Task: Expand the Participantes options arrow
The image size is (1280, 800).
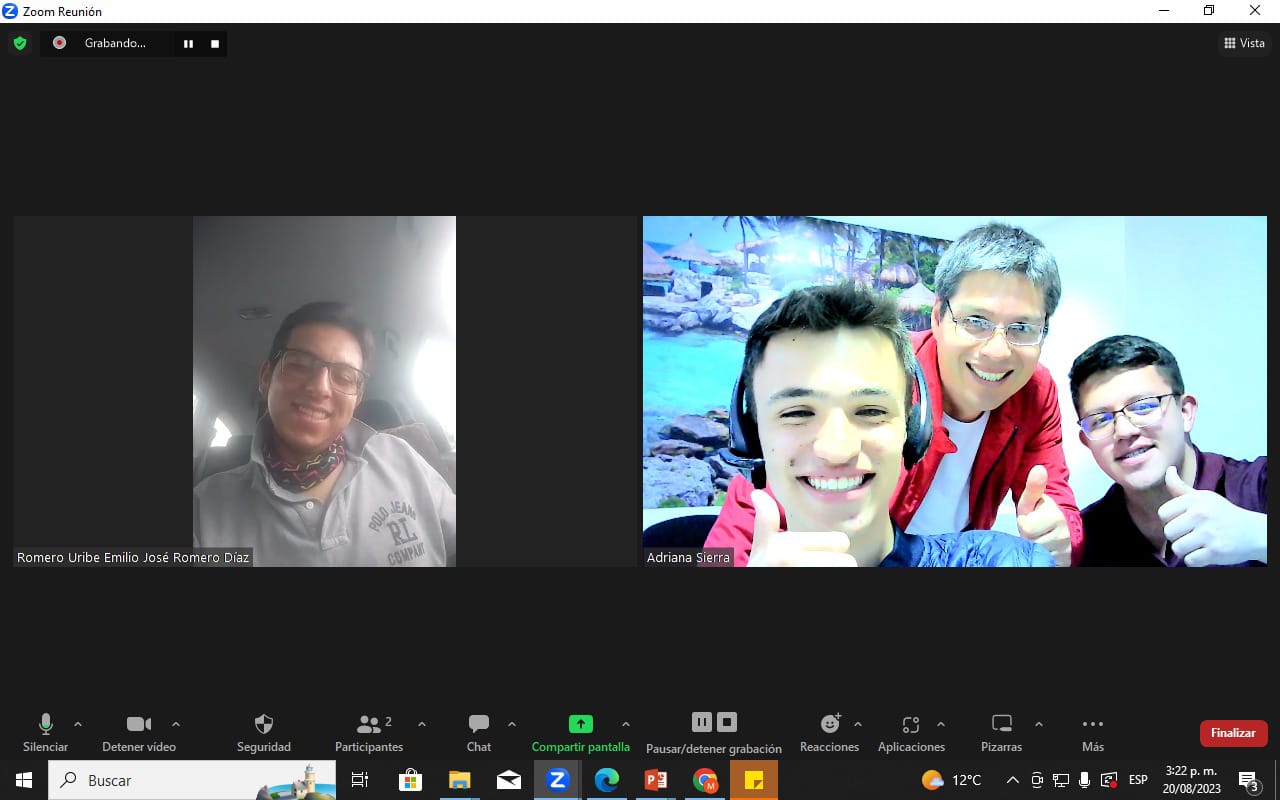Action: point(421,724)
